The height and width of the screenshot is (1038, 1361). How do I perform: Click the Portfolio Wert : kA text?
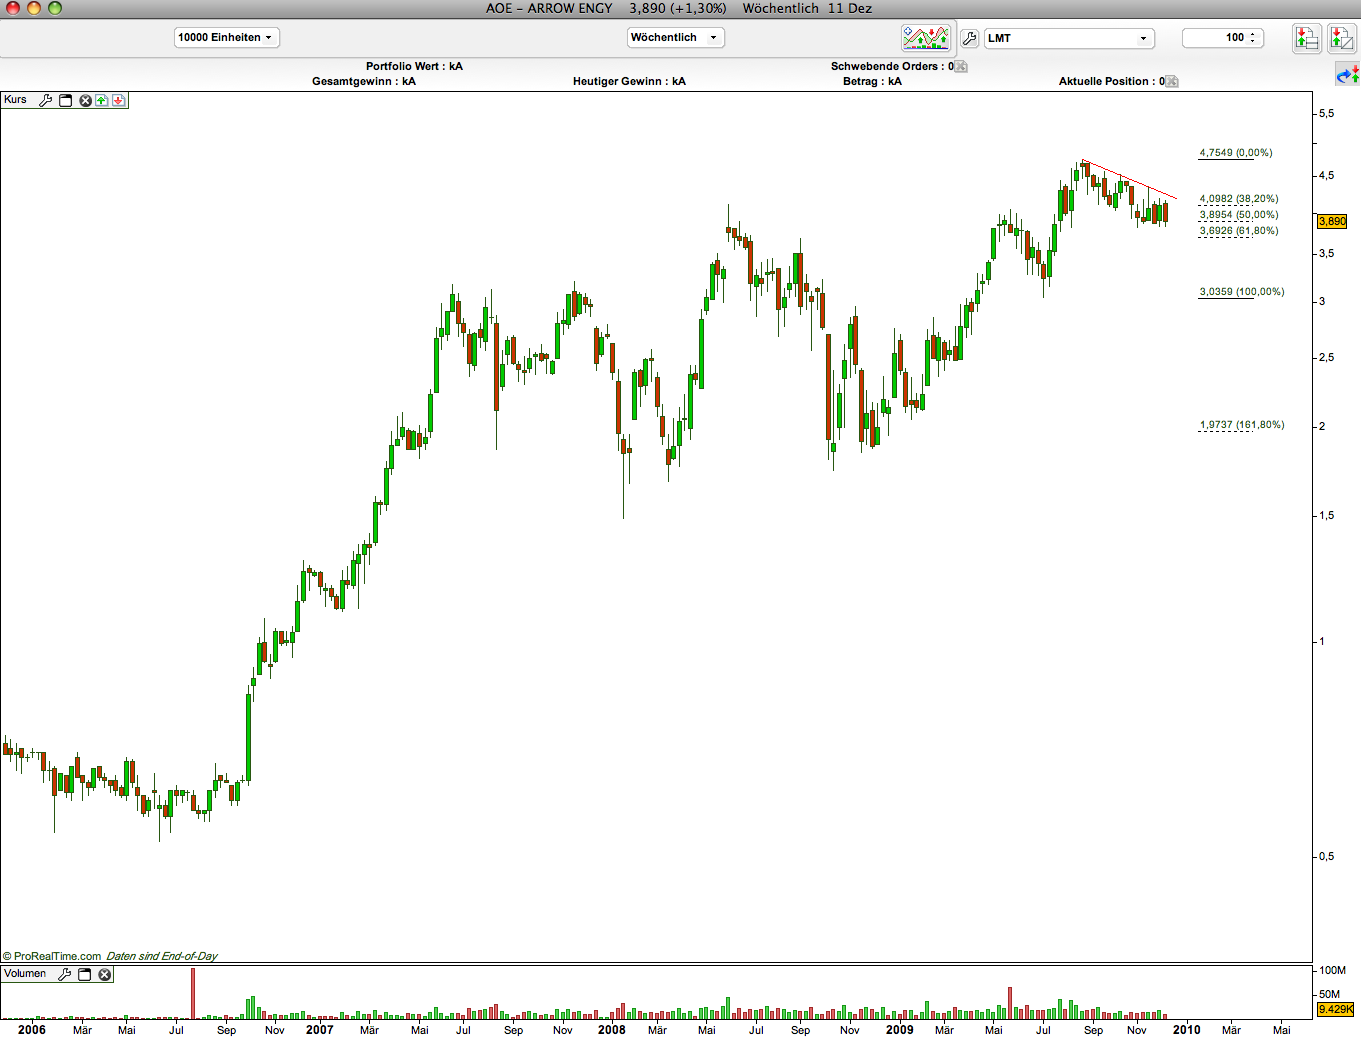pyautogui.click(x=414, y=67)
